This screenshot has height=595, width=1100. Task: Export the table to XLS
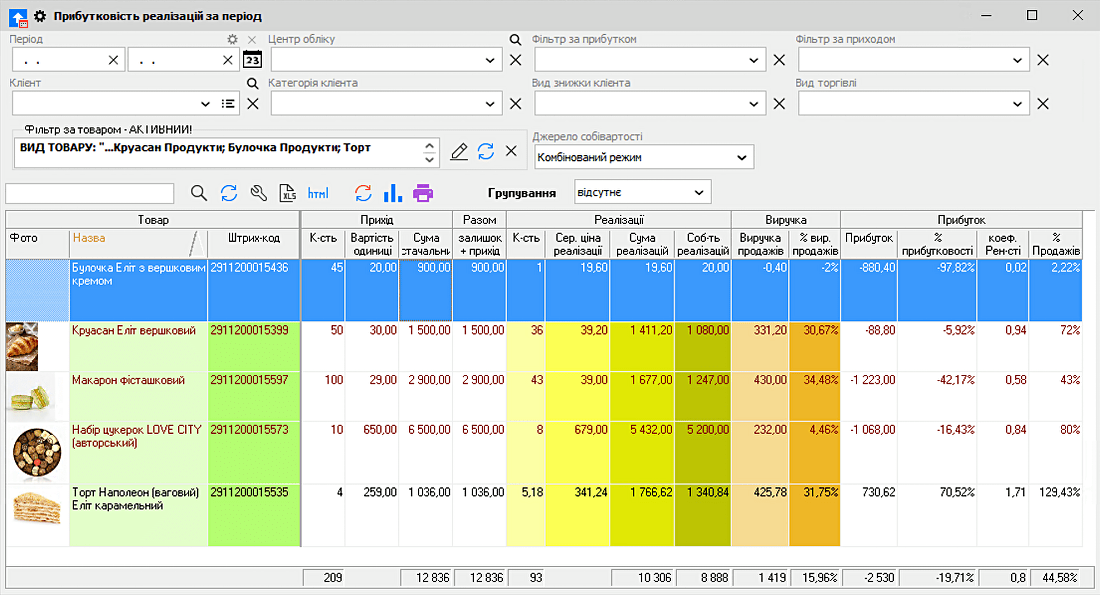288,193
